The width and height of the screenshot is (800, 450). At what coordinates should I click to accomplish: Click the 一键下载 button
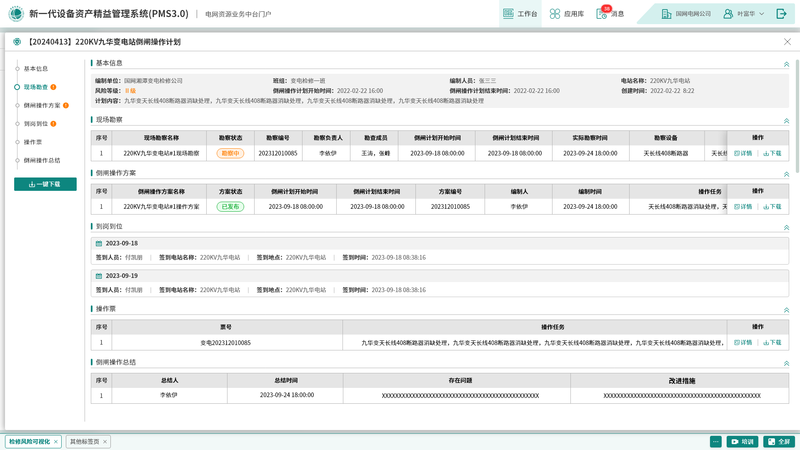point(45,184)
